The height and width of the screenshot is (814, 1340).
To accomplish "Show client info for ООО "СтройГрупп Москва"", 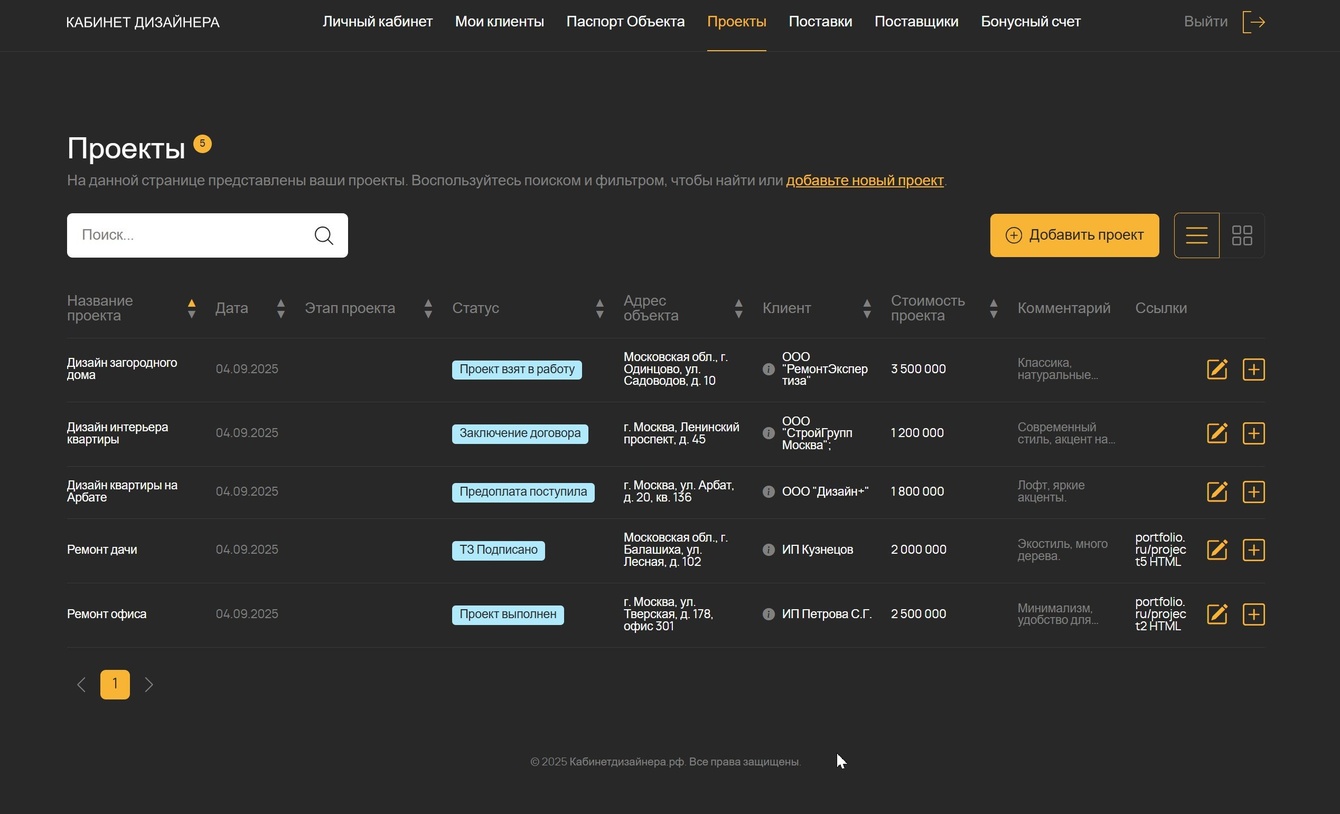I will (x=768, y=433).
